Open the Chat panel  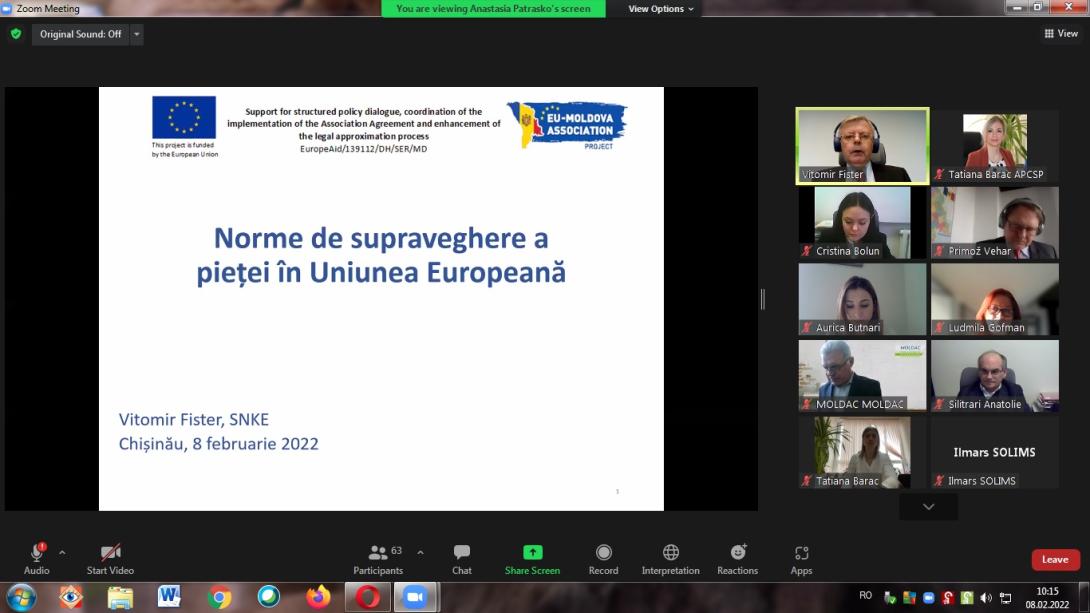(461, 559)
